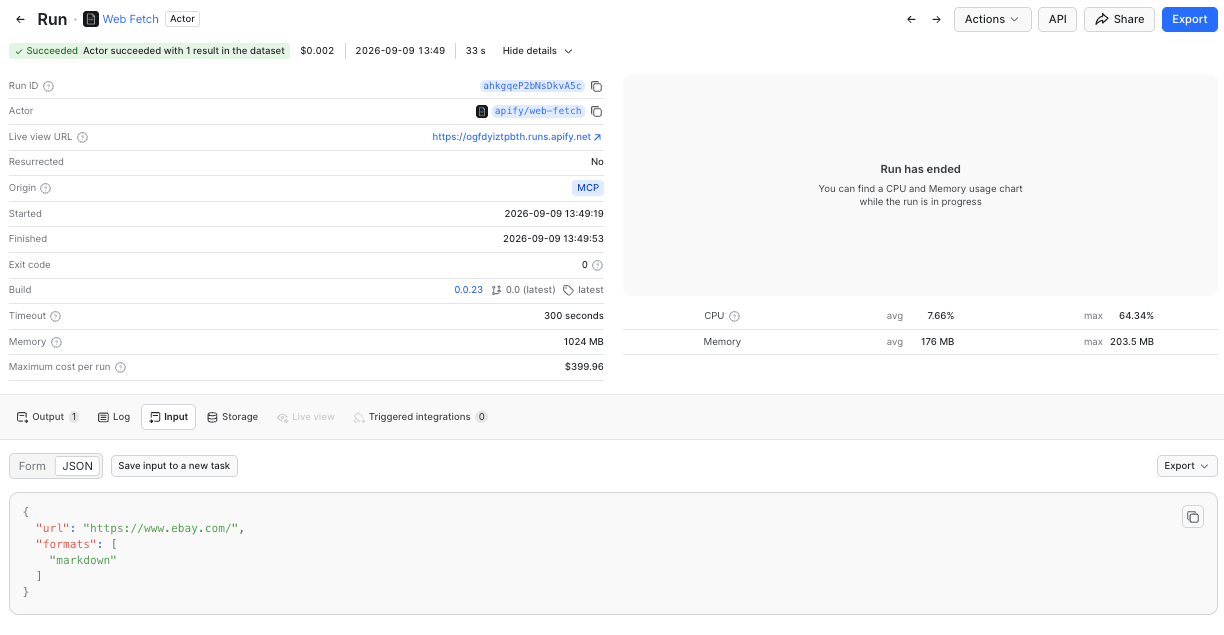This screenshot has height=635, width=1224.
Task: Show help for Origin
Action: pyautogui.click(x=46, y=188)
